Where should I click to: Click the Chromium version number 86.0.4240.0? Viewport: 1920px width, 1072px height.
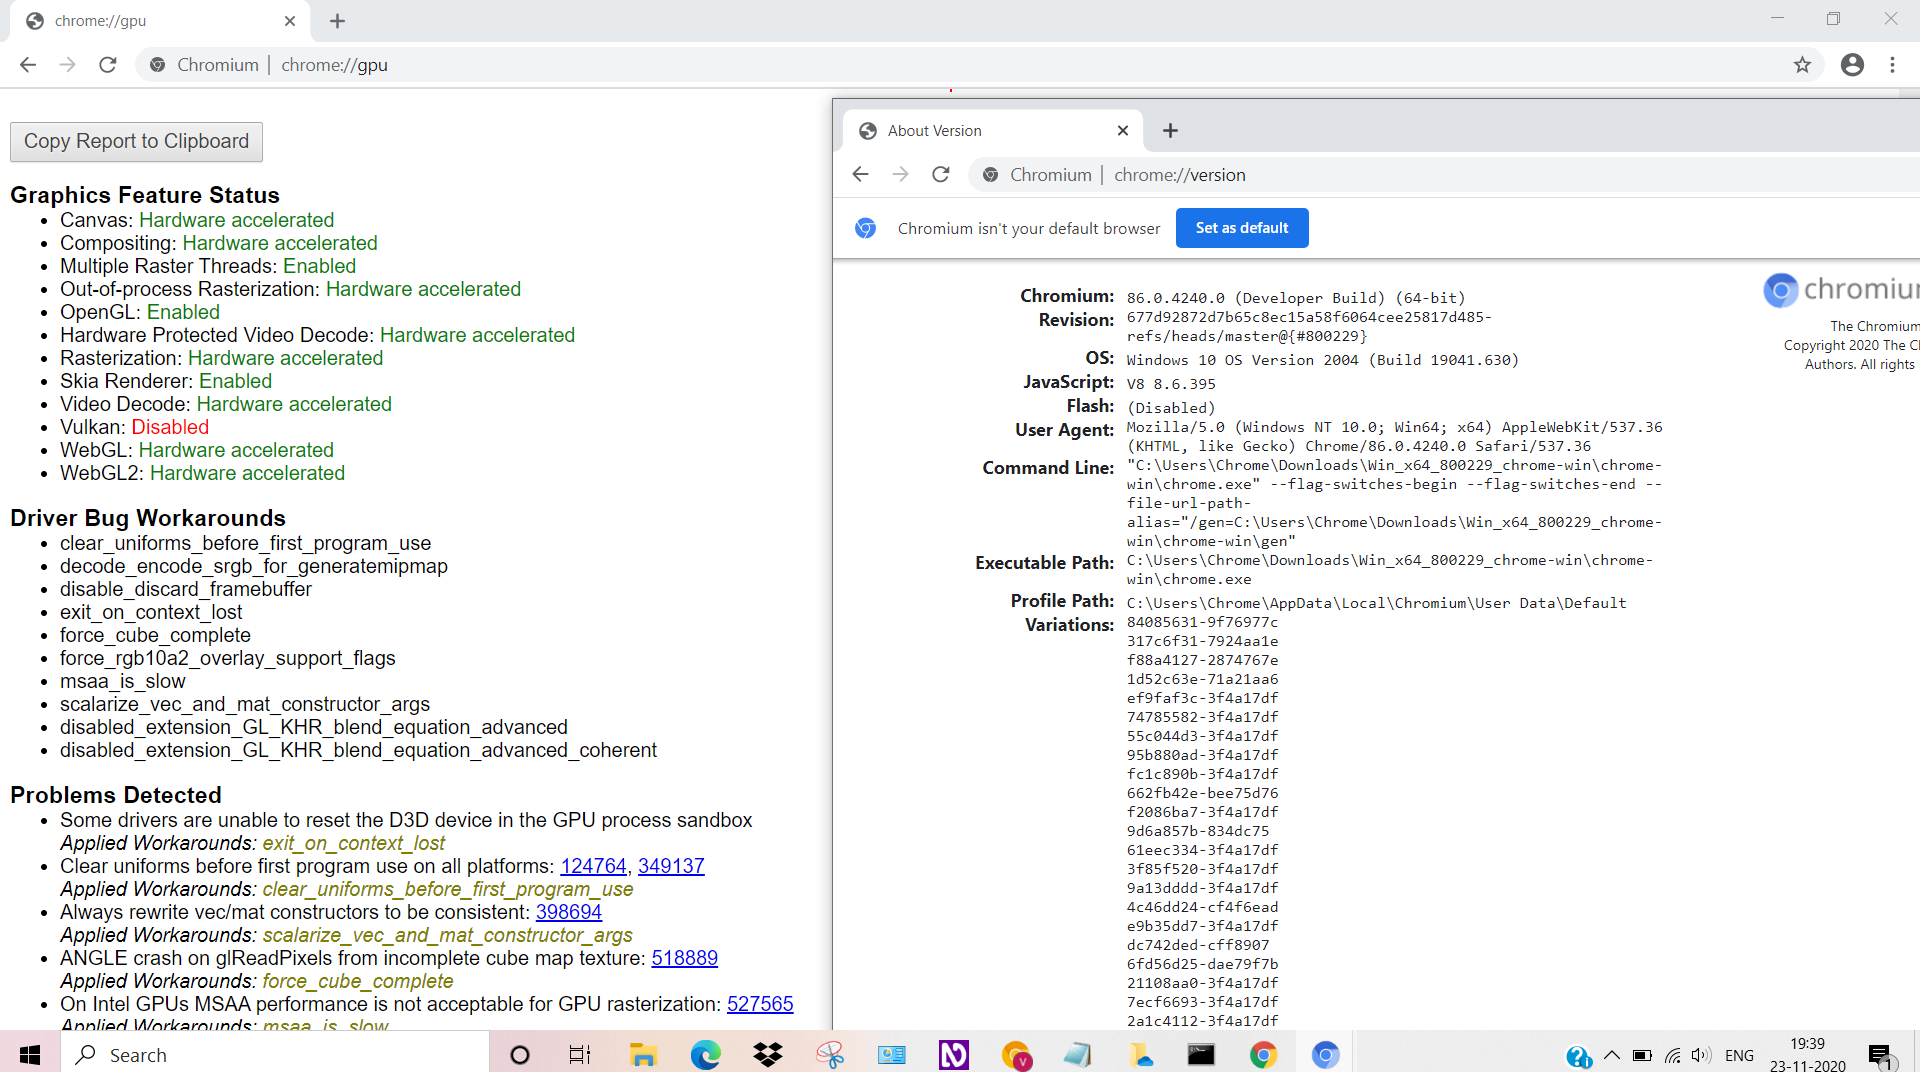[1175, 298]
